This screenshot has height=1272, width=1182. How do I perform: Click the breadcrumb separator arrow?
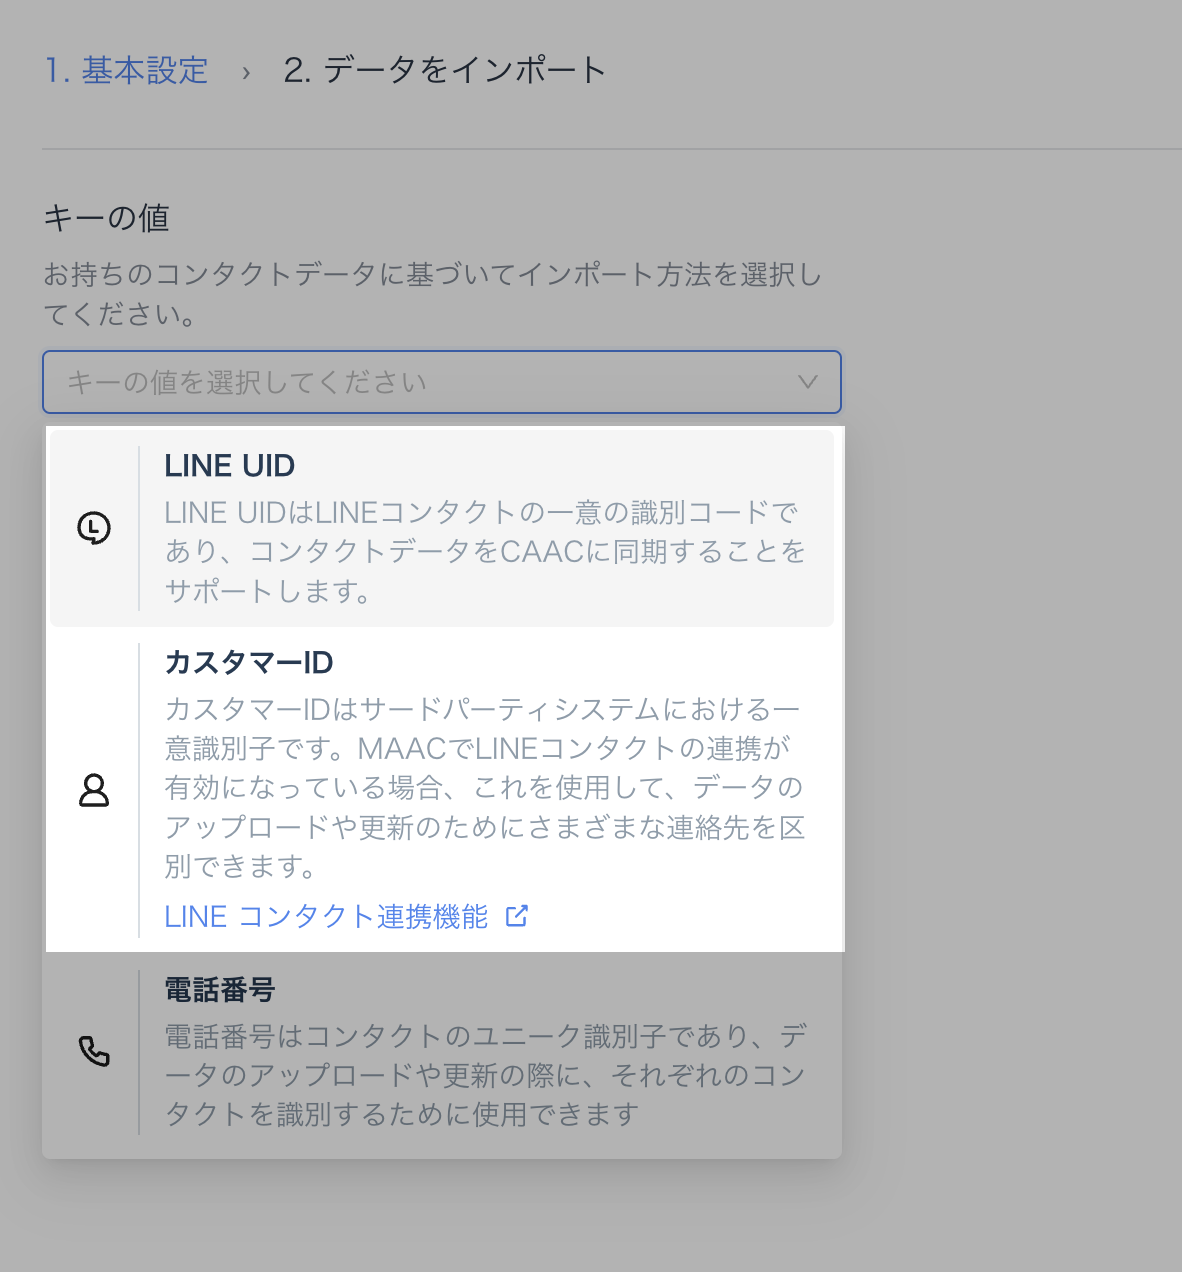tap(246, 72)
